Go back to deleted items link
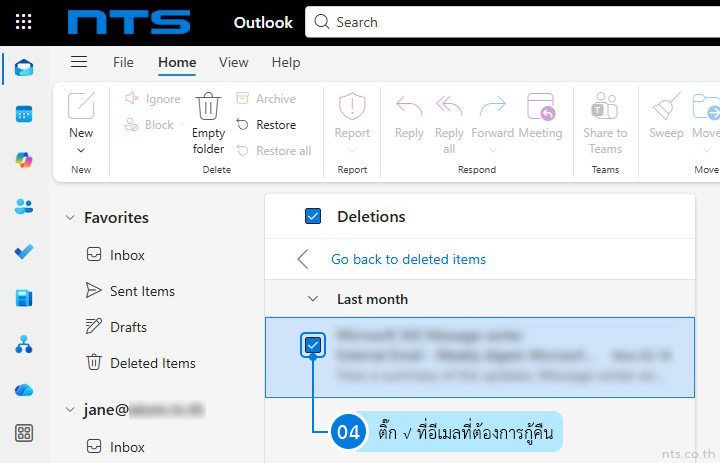This screenshot has width=720, height=463. (x=408, y=259)
